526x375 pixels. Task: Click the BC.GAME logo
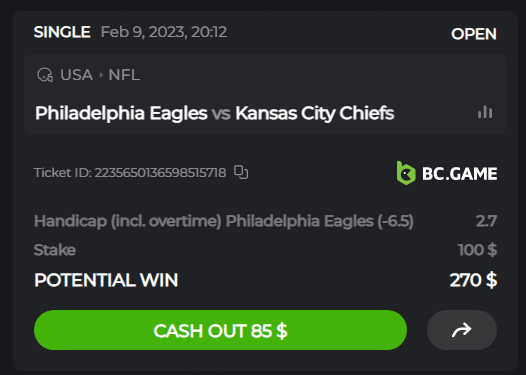coord(447,173)
